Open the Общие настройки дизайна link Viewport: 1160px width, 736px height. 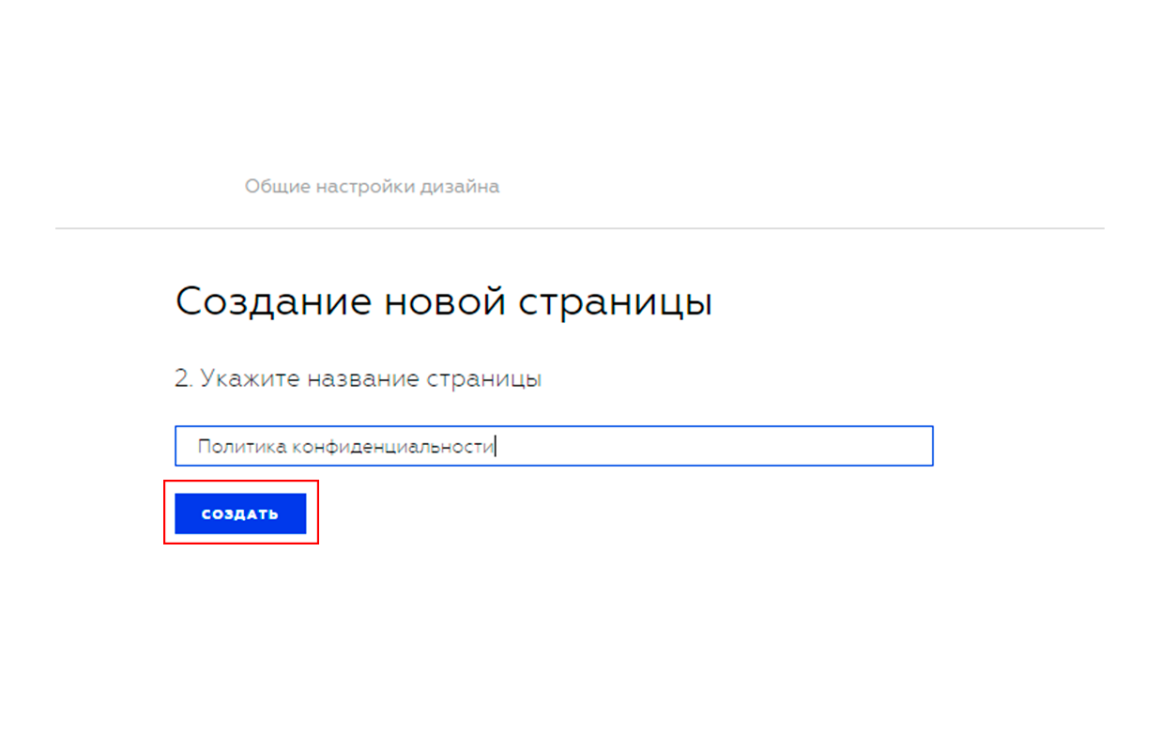pos(372,186)
